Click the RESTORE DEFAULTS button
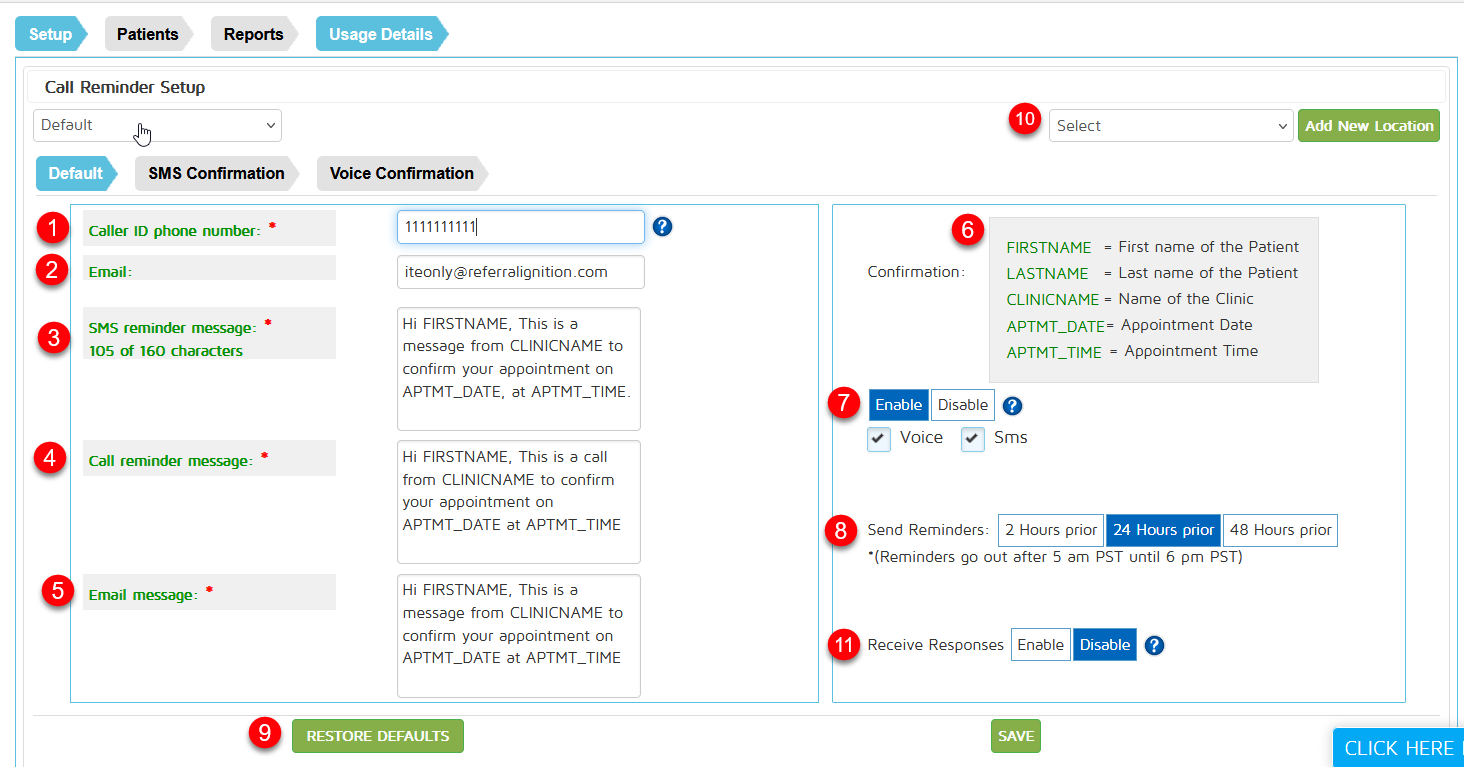This screenshot has width=1464, height=767. pyautogui.click(x=377, y=736)
